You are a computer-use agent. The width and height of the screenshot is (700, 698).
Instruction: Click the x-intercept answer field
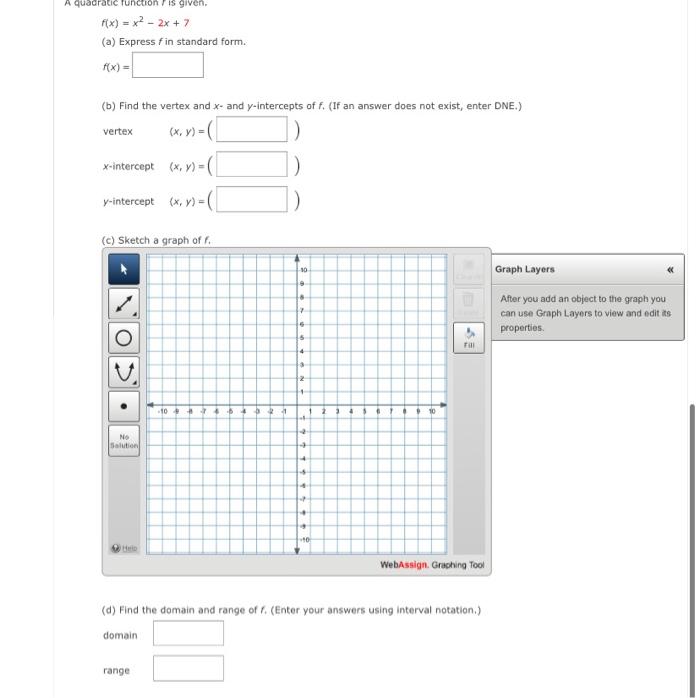pos(252,164)
